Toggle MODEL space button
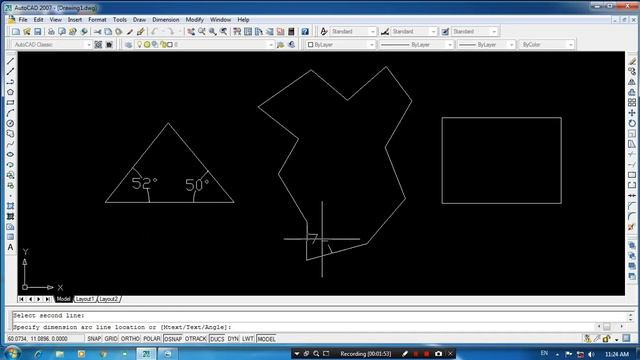The image size is (640, 360). pyautogui.click(x=266, y=339)
